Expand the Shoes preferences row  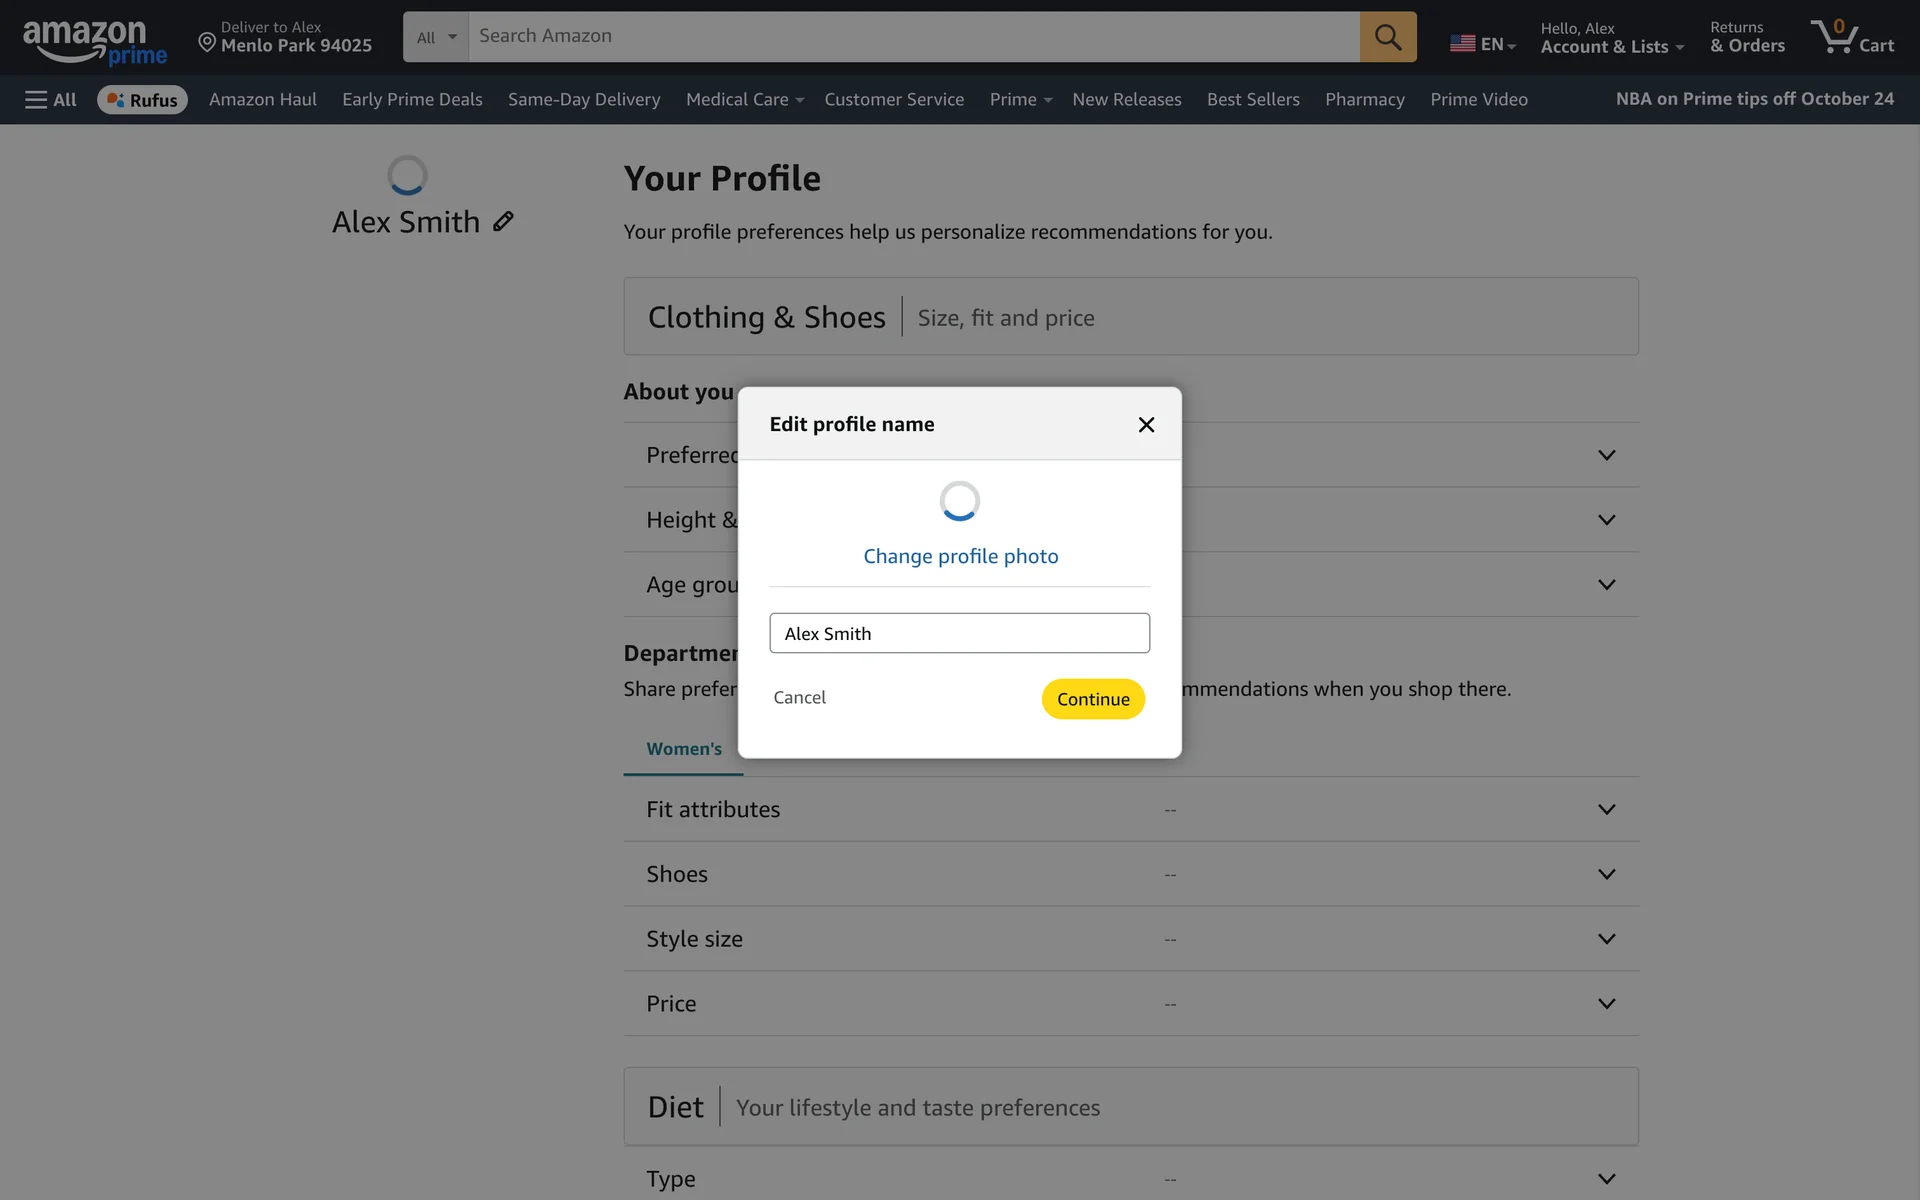1606,874
